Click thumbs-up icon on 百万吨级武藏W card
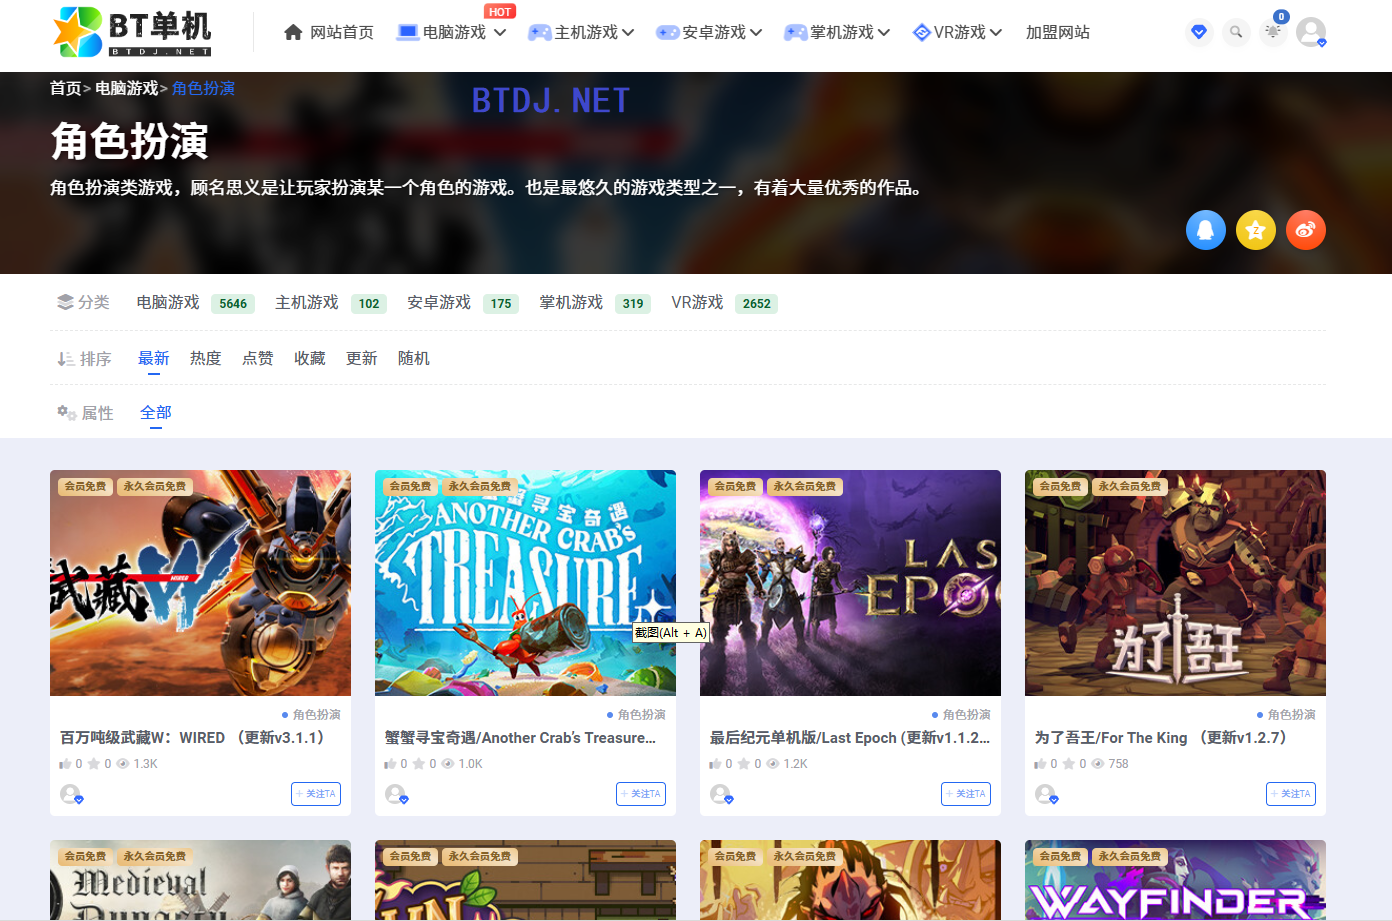1392x921 pixels. [x=65, y=764]
